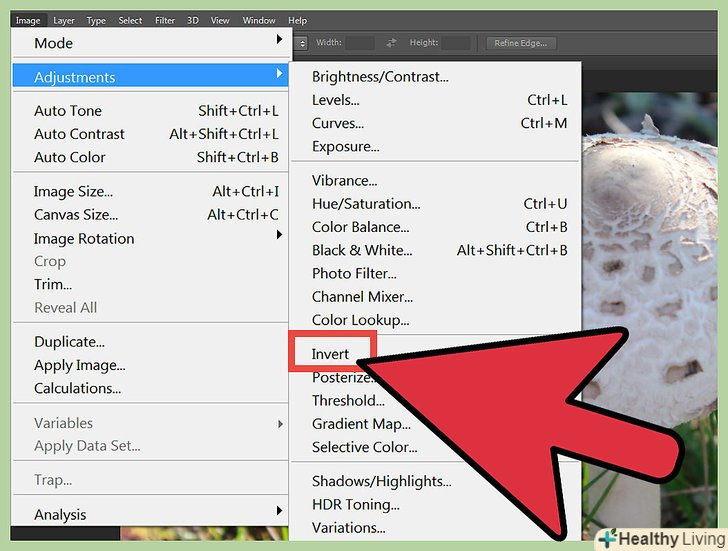Screen dimensions: 728x551
Task: Open Calculations dialog
Action: [x=151, y=388]
